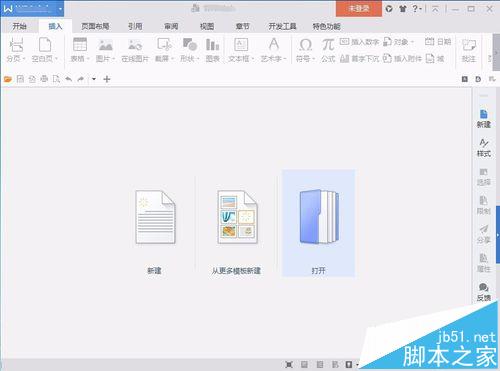
Task: Open the 样式 styles sidebar icon
Action: click(484, 148)
